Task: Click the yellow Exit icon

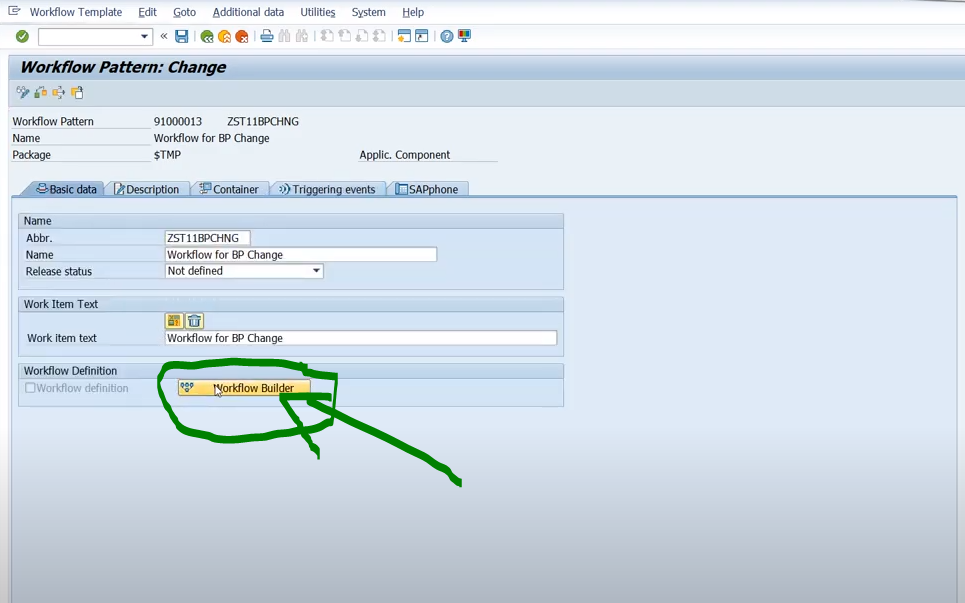Action: coord(225,37)
